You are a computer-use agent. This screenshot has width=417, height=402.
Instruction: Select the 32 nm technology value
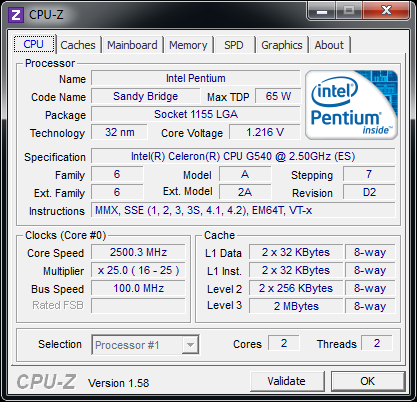[119, 132]
